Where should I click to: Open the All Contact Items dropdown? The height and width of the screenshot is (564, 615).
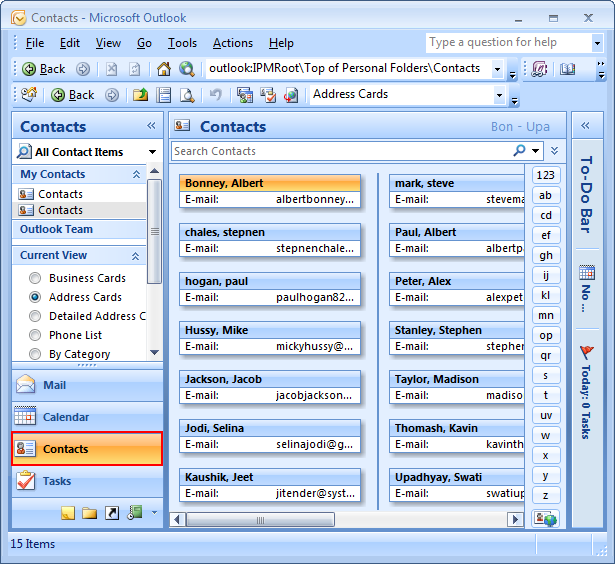tap(152, 152)
